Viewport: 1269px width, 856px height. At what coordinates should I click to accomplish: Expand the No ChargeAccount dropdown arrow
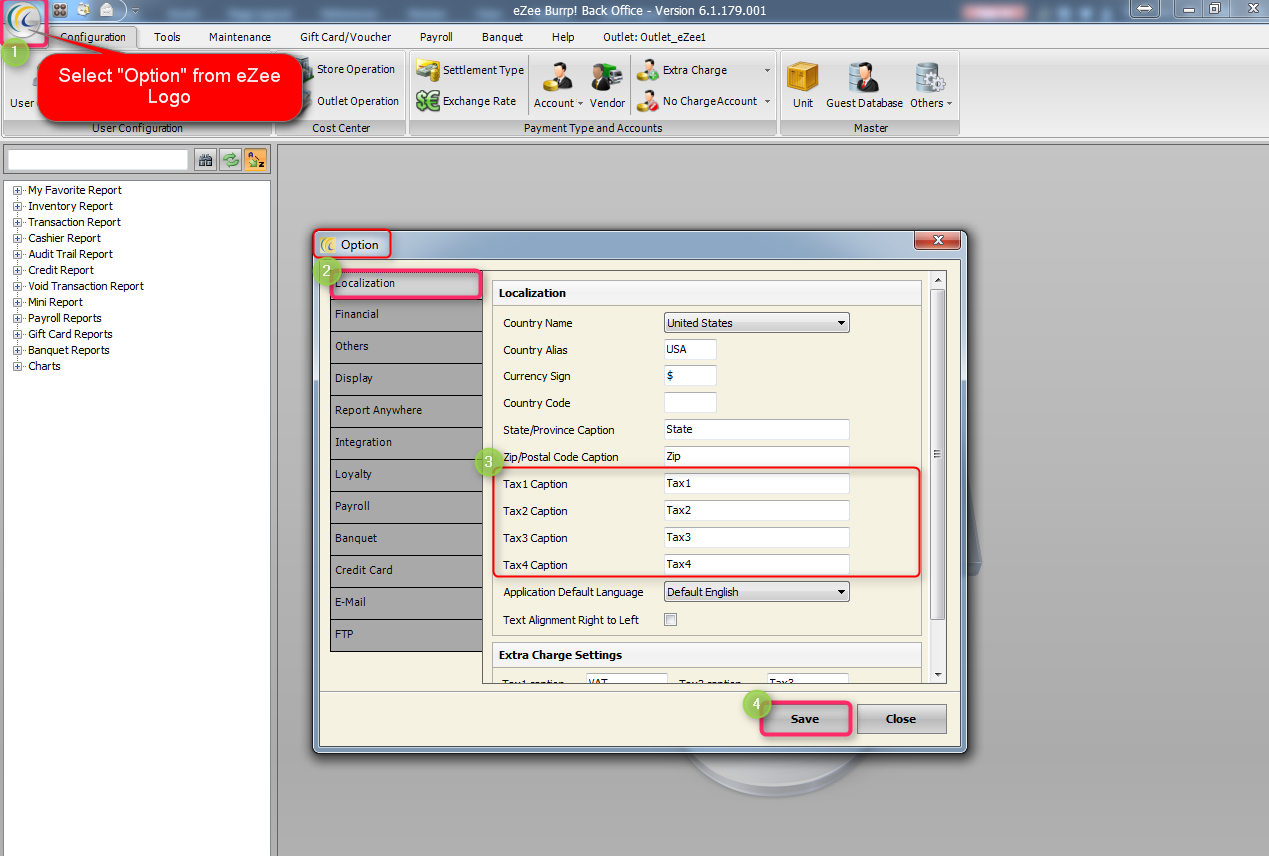tap(767, 101)
